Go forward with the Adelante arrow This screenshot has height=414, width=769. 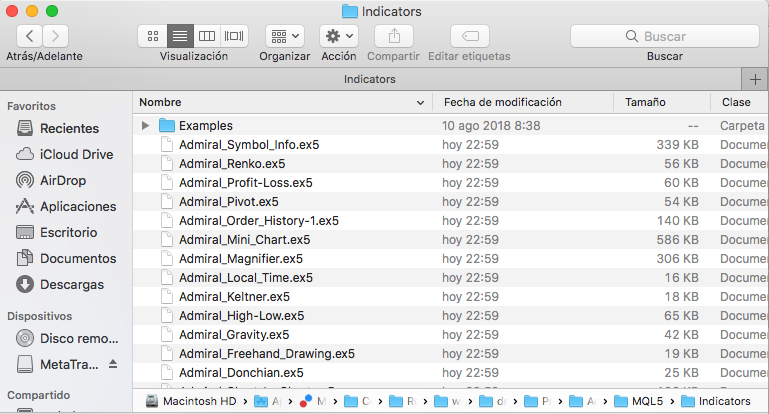[x=55, y=36]
